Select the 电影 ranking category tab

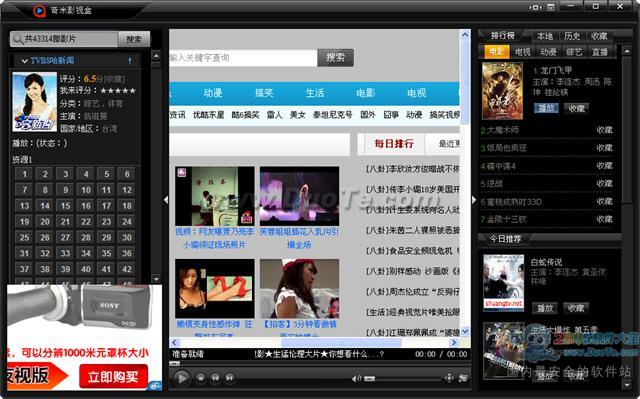click(x=496, y=52)
